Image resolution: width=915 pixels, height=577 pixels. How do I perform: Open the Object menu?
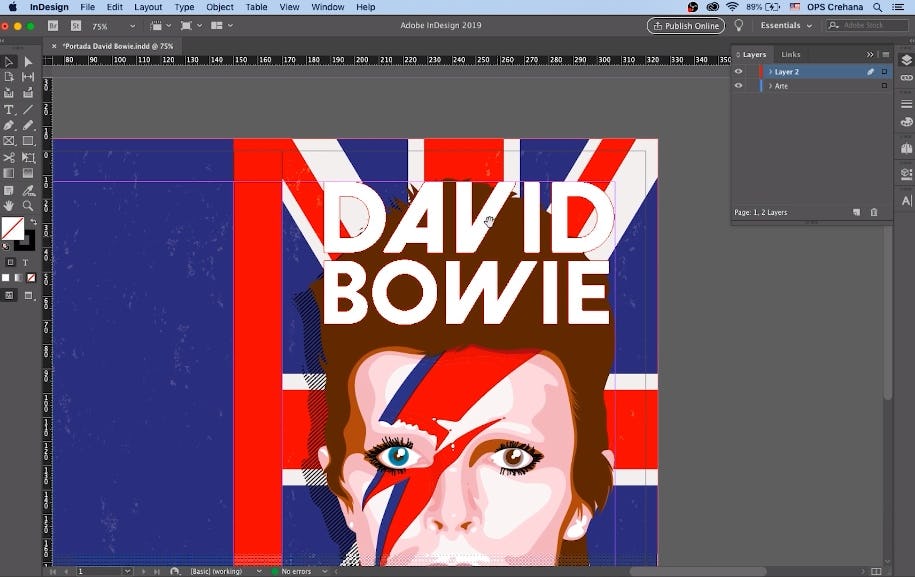(220, 7)
